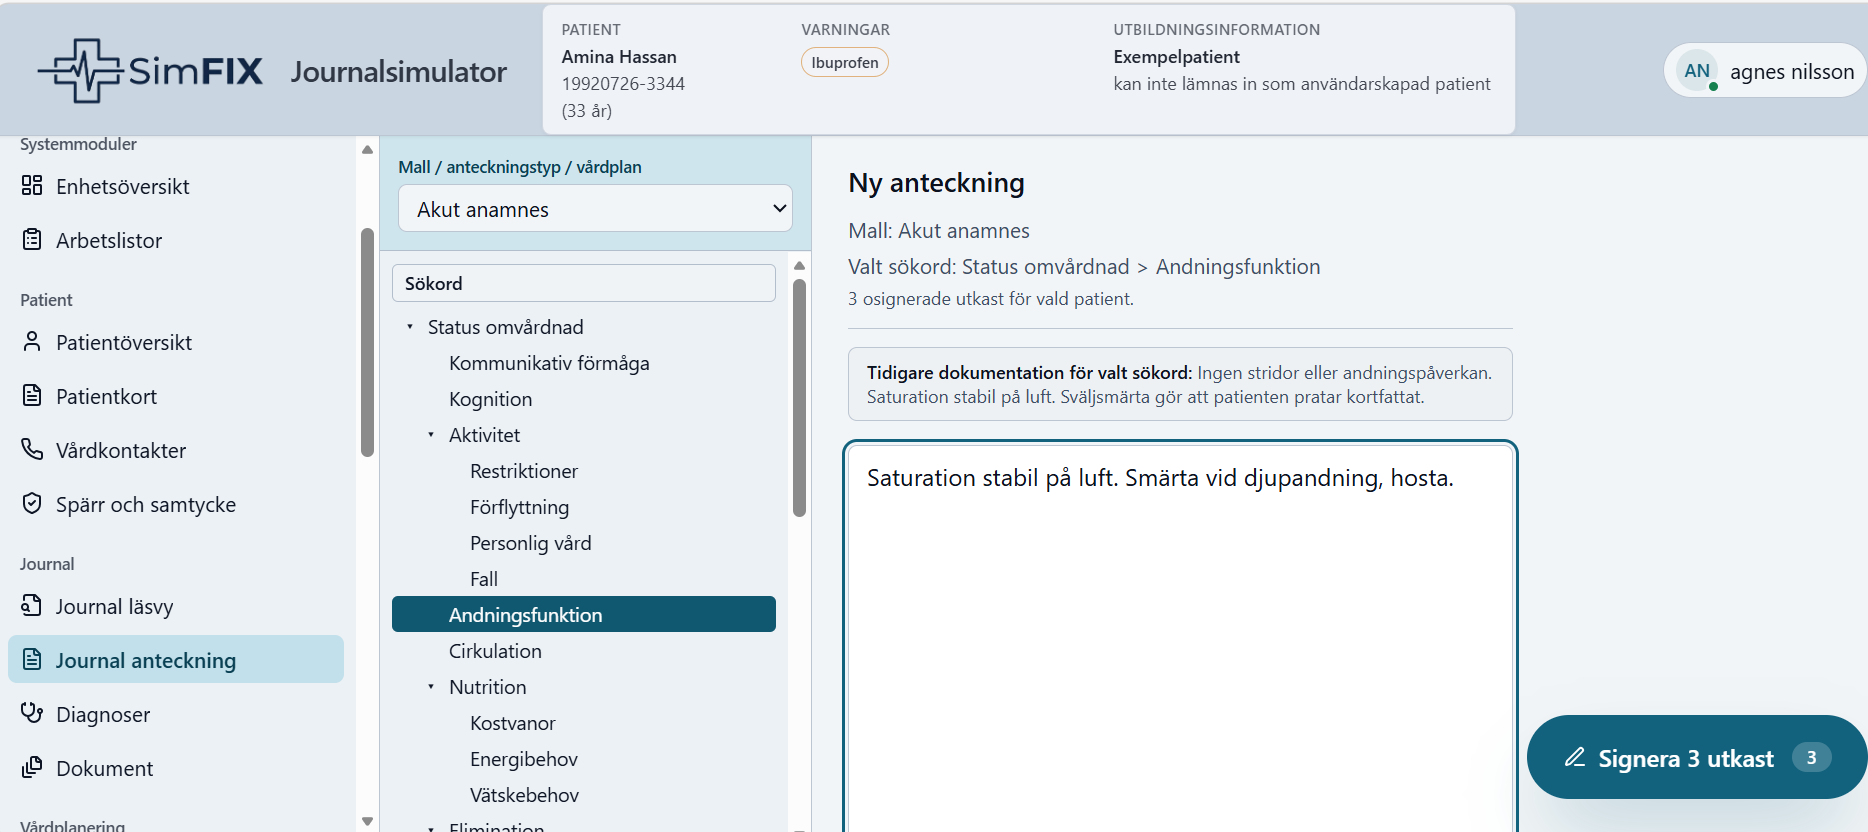Click the Ny anteckning heading

(936, 183)
